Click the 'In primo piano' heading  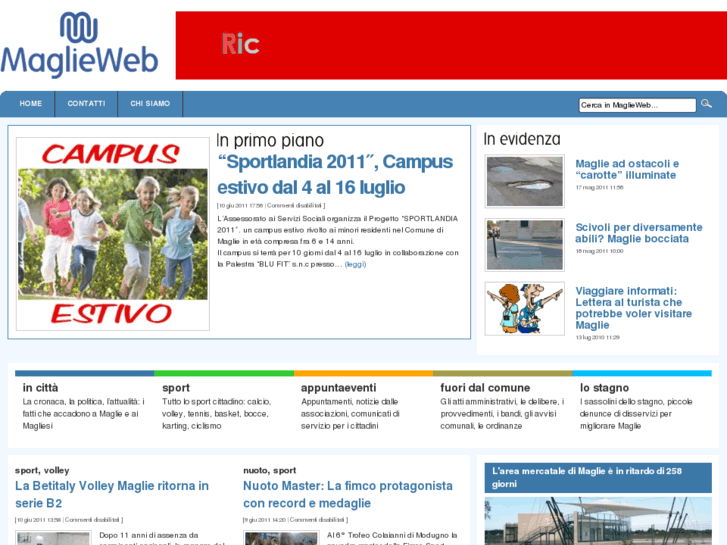tap(270, 140)
